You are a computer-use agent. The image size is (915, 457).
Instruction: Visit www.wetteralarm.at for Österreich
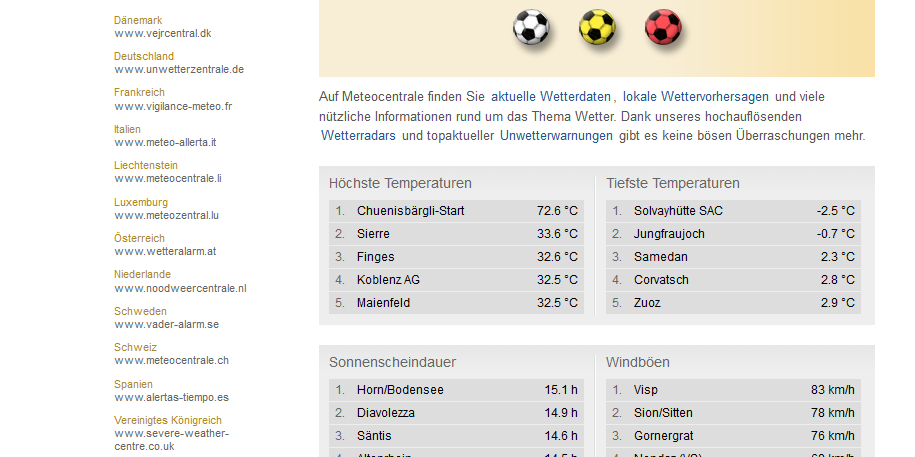click(x=165, y=251)
